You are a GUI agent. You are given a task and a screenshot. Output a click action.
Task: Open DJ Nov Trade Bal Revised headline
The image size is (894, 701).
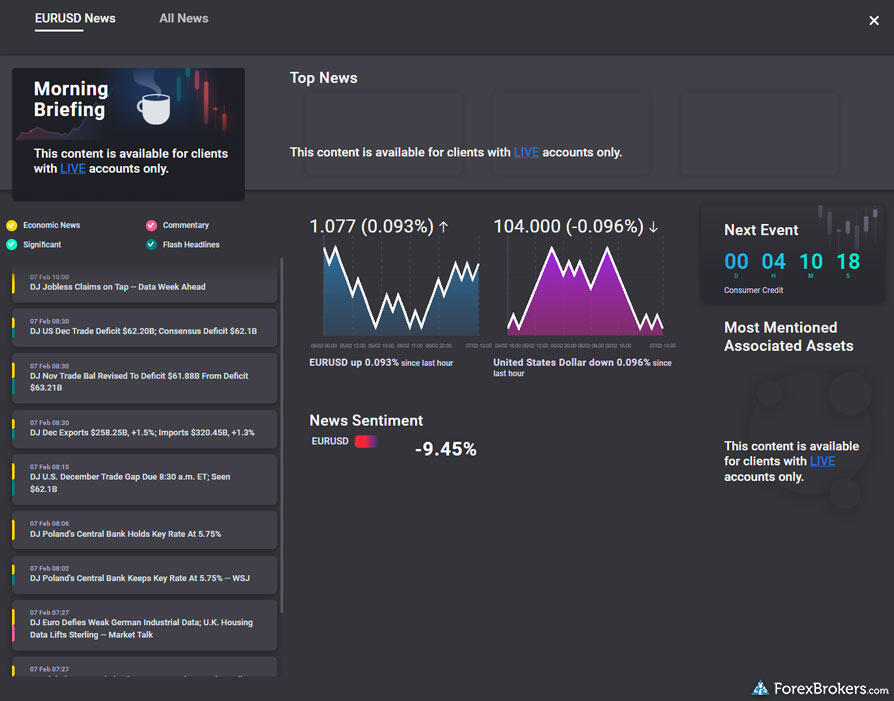point(144,378)
